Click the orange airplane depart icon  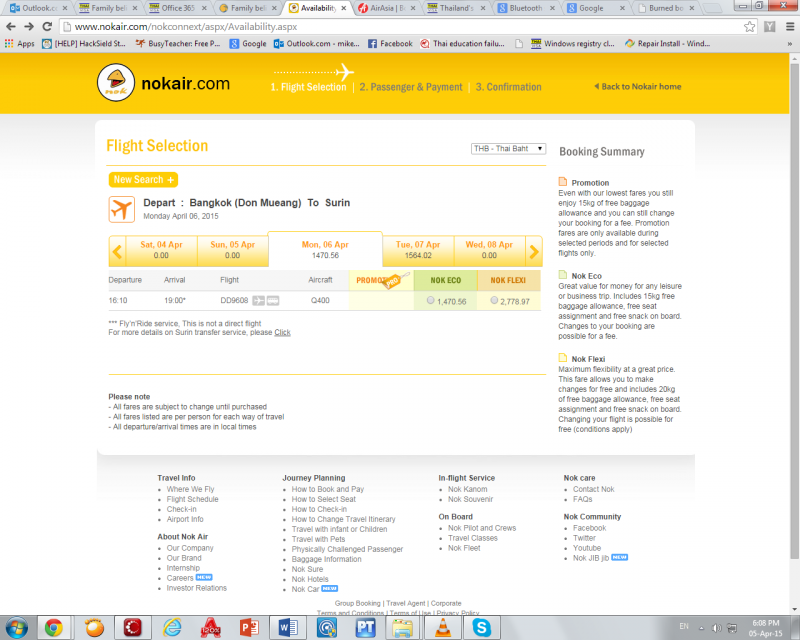point(121,209)
